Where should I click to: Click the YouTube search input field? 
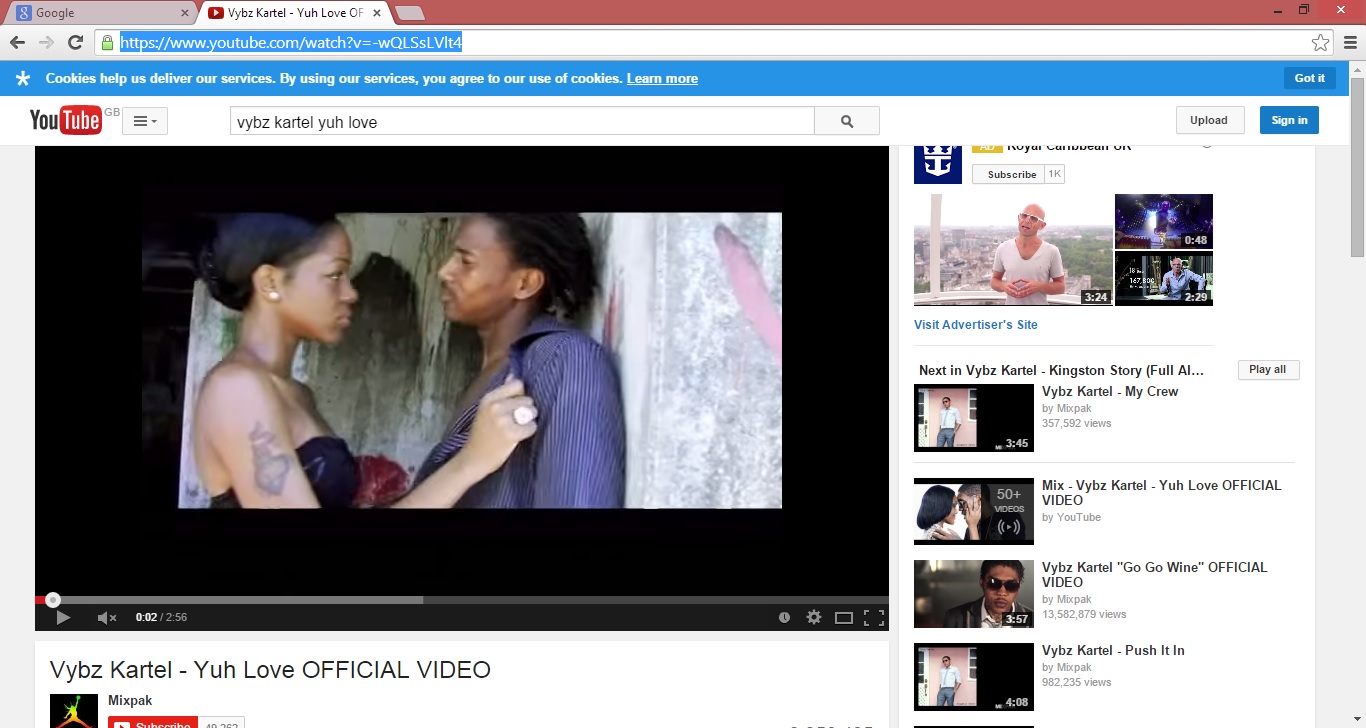522,121
